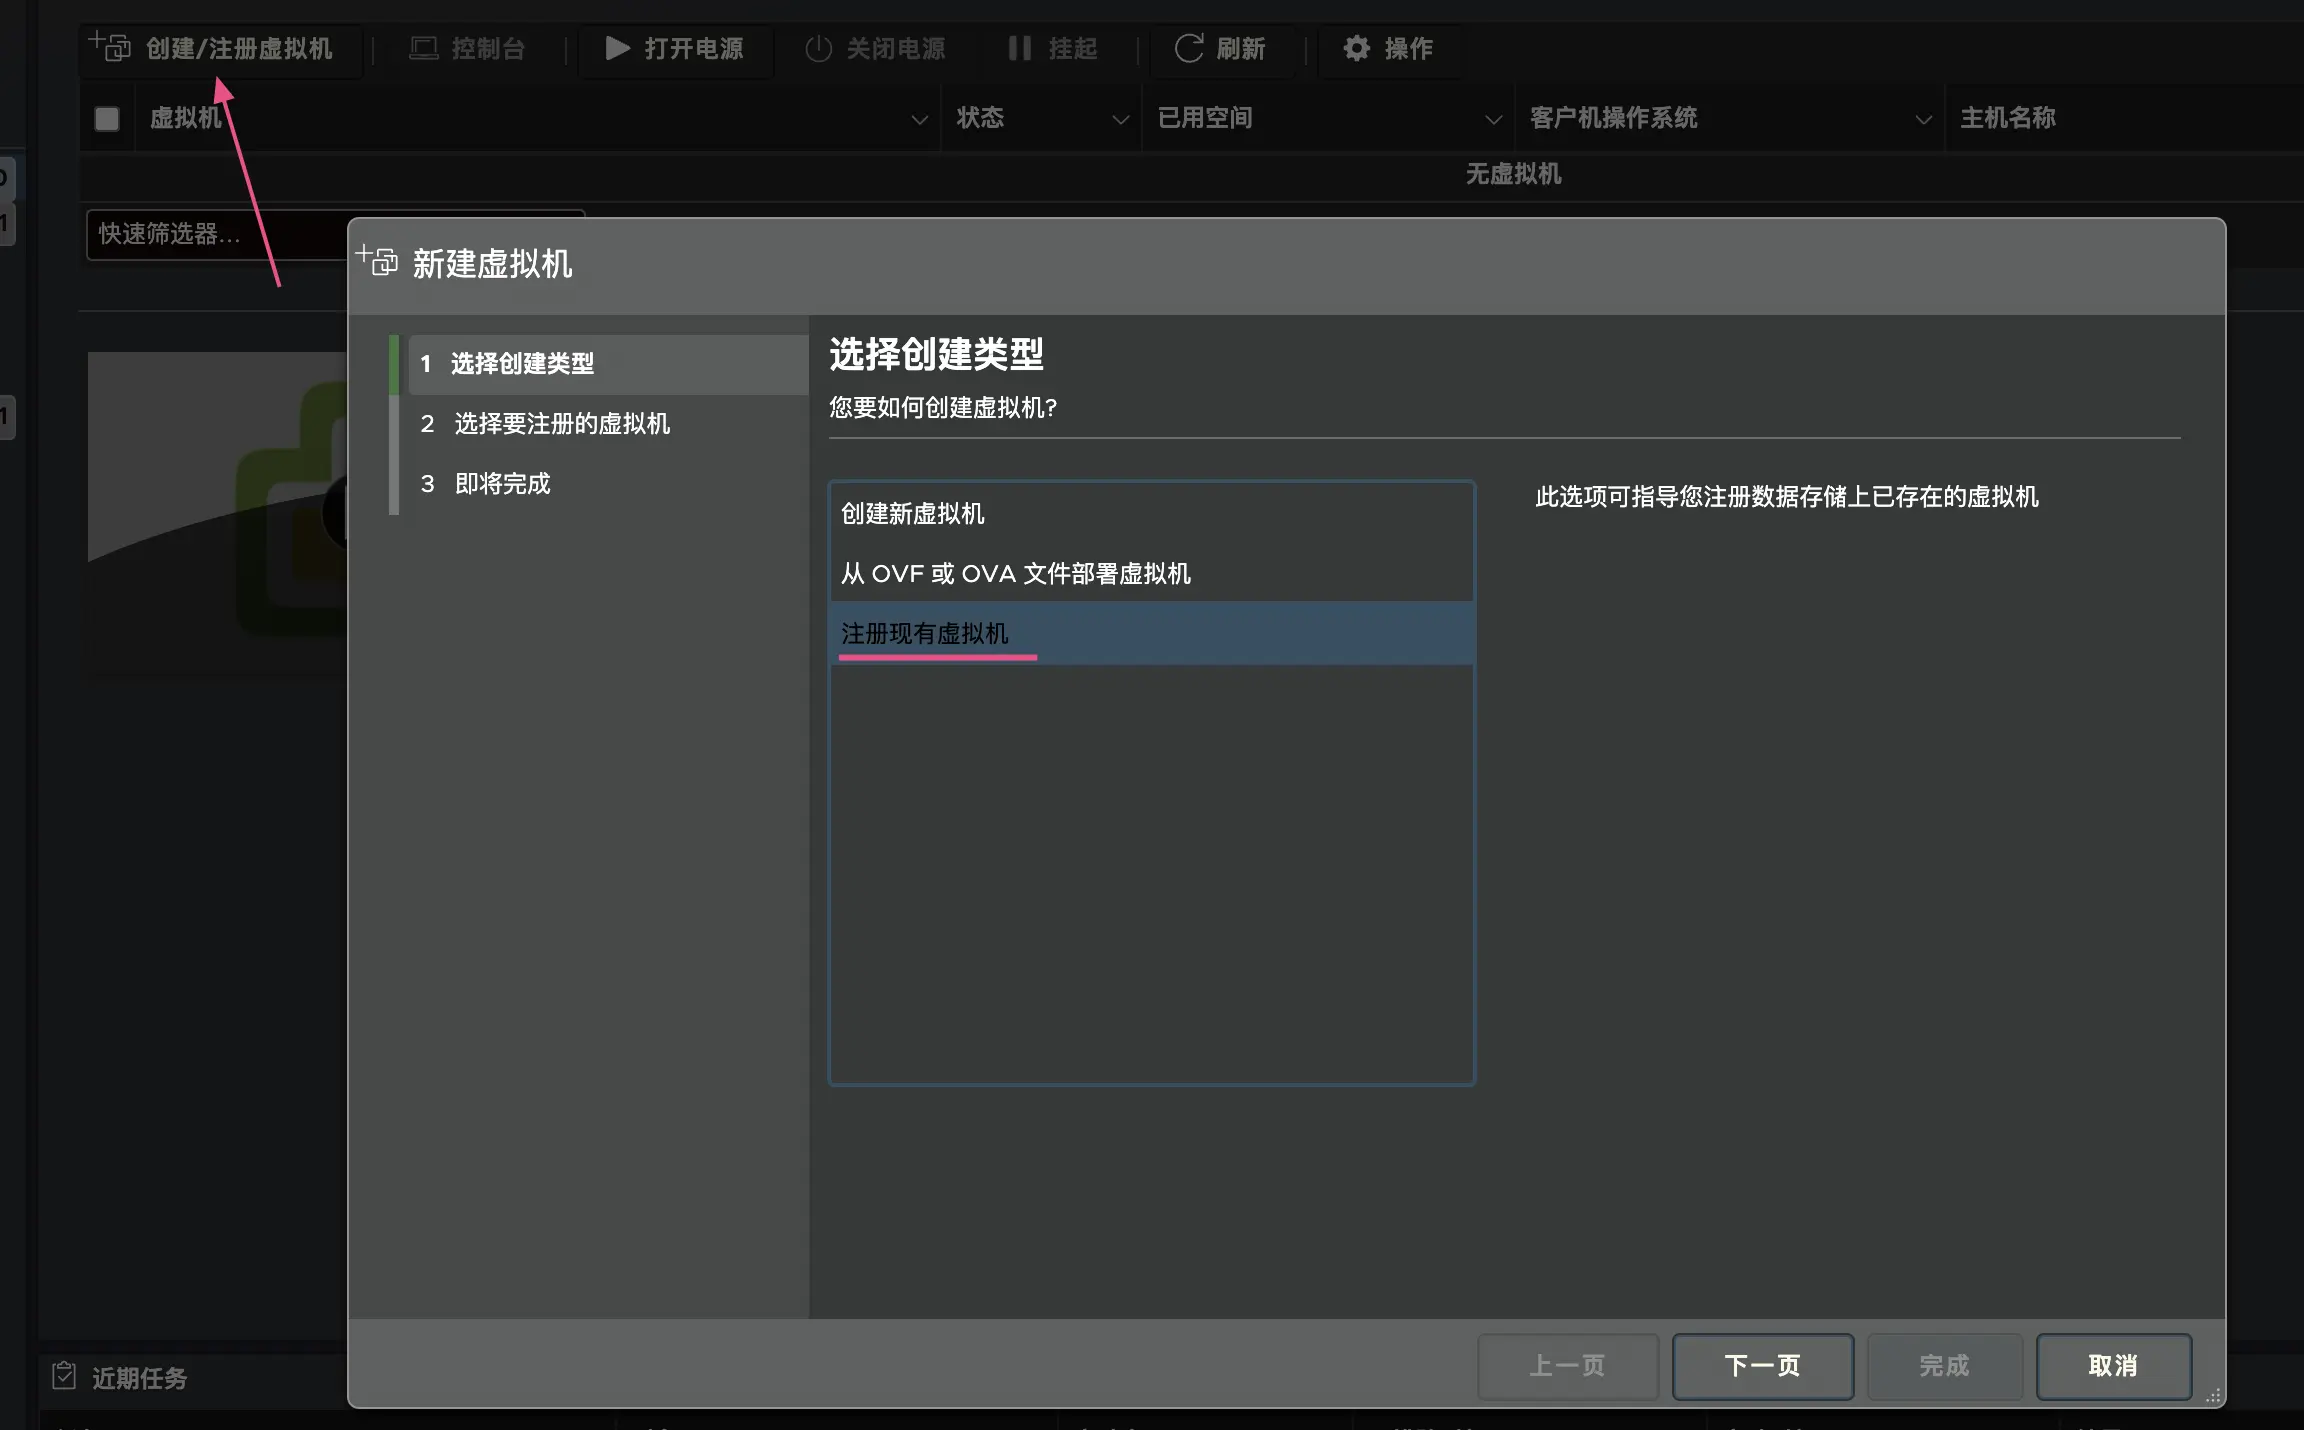Expand the 状态 column dropdown chevron
This screenshot has width=2304, height=1430.
(x=1120, y=119)
